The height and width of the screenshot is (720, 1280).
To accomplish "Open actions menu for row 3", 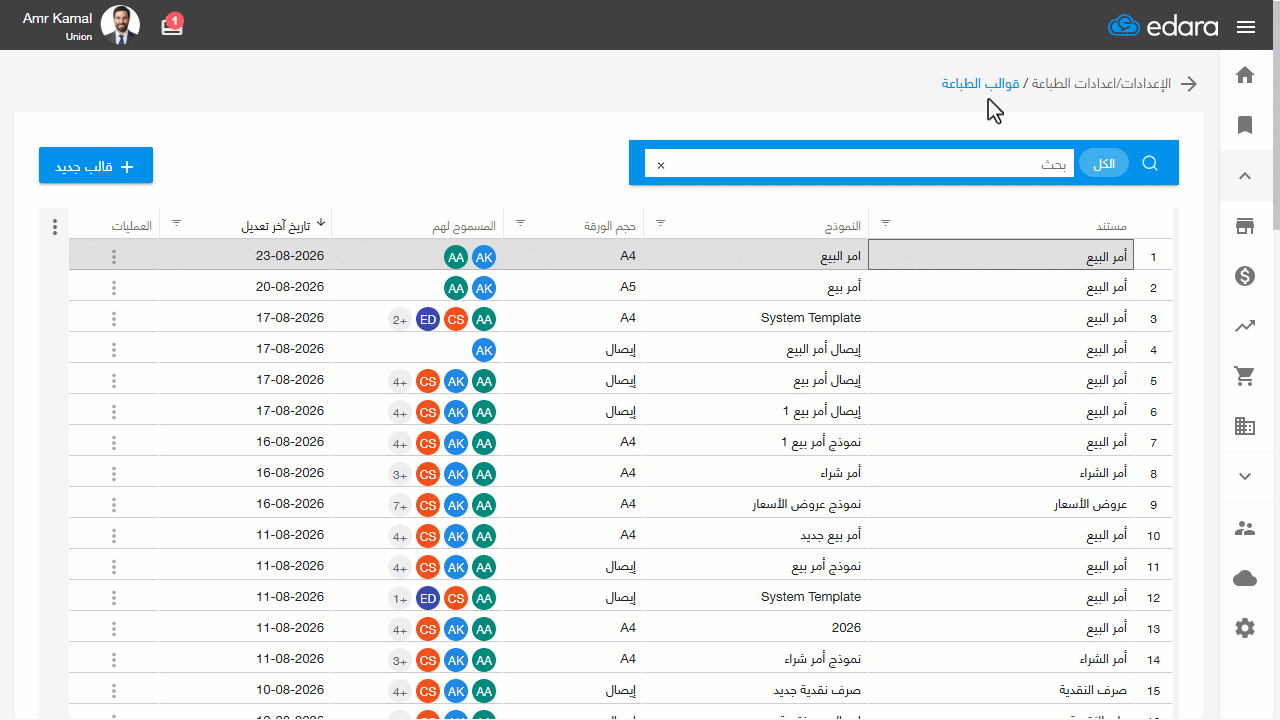I will [114, 319].
